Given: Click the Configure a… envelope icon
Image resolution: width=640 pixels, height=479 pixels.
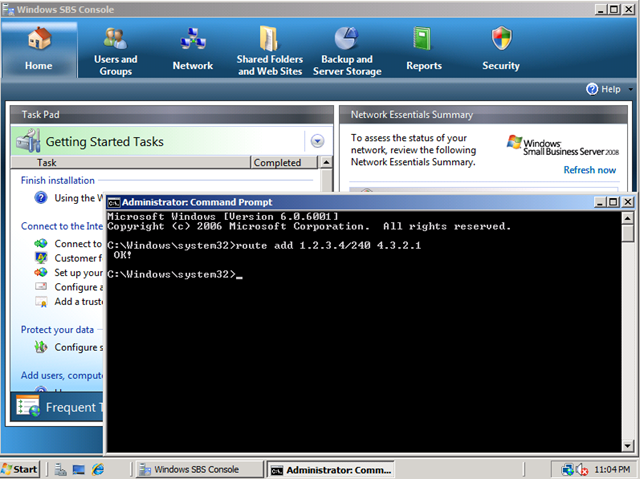Looking at the screenshot, I should tap(41, 286).
